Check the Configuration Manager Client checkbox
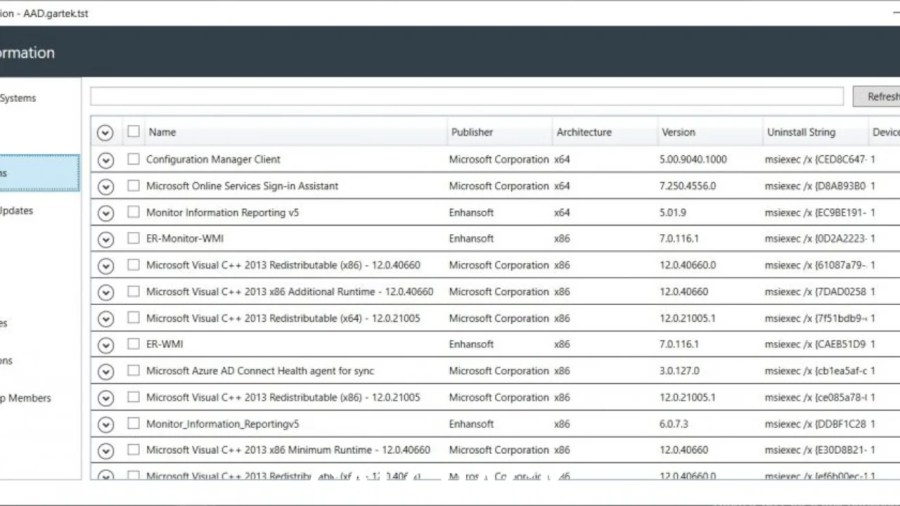 tap(133, 159)
